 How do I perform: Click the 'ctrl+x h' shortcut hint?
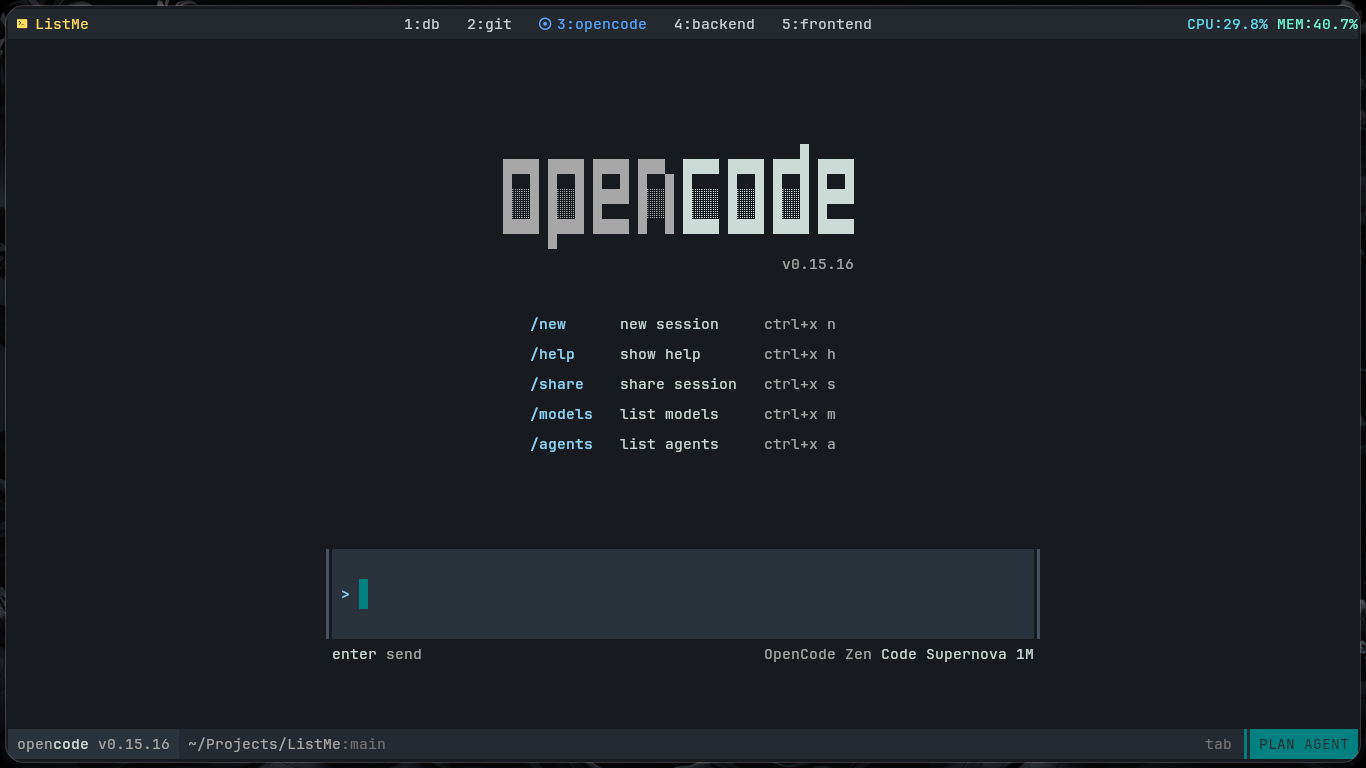800,355
